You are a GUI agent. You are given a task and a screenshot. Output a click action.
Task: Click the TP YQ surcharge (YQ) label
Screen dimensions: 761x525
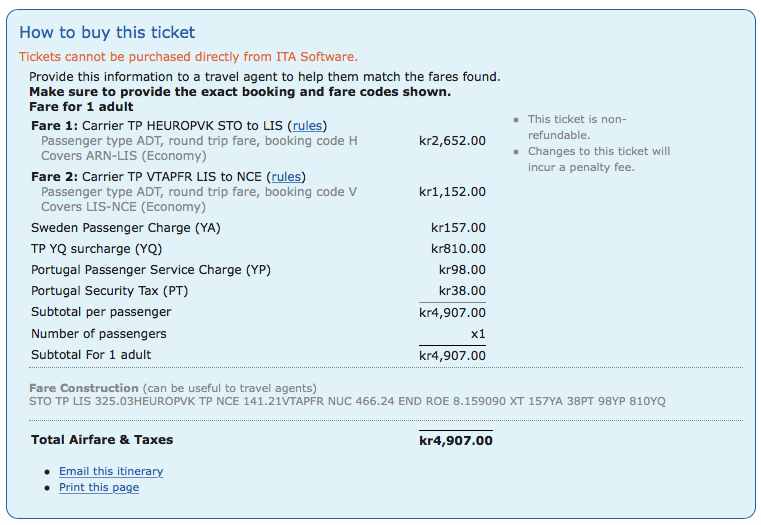(96, 249)
